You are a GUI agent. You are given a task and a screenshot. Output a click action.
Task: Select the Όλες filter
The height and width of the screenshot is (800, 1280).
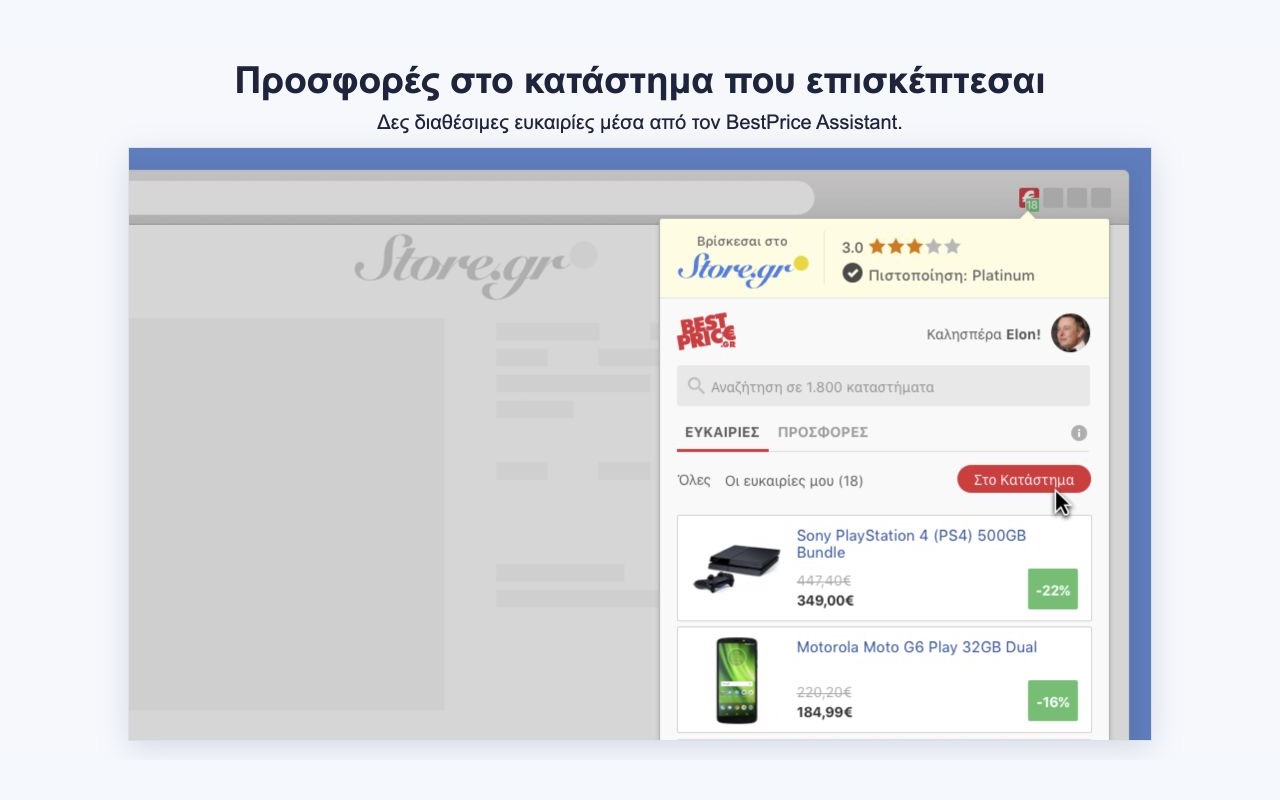coord(694,481)
